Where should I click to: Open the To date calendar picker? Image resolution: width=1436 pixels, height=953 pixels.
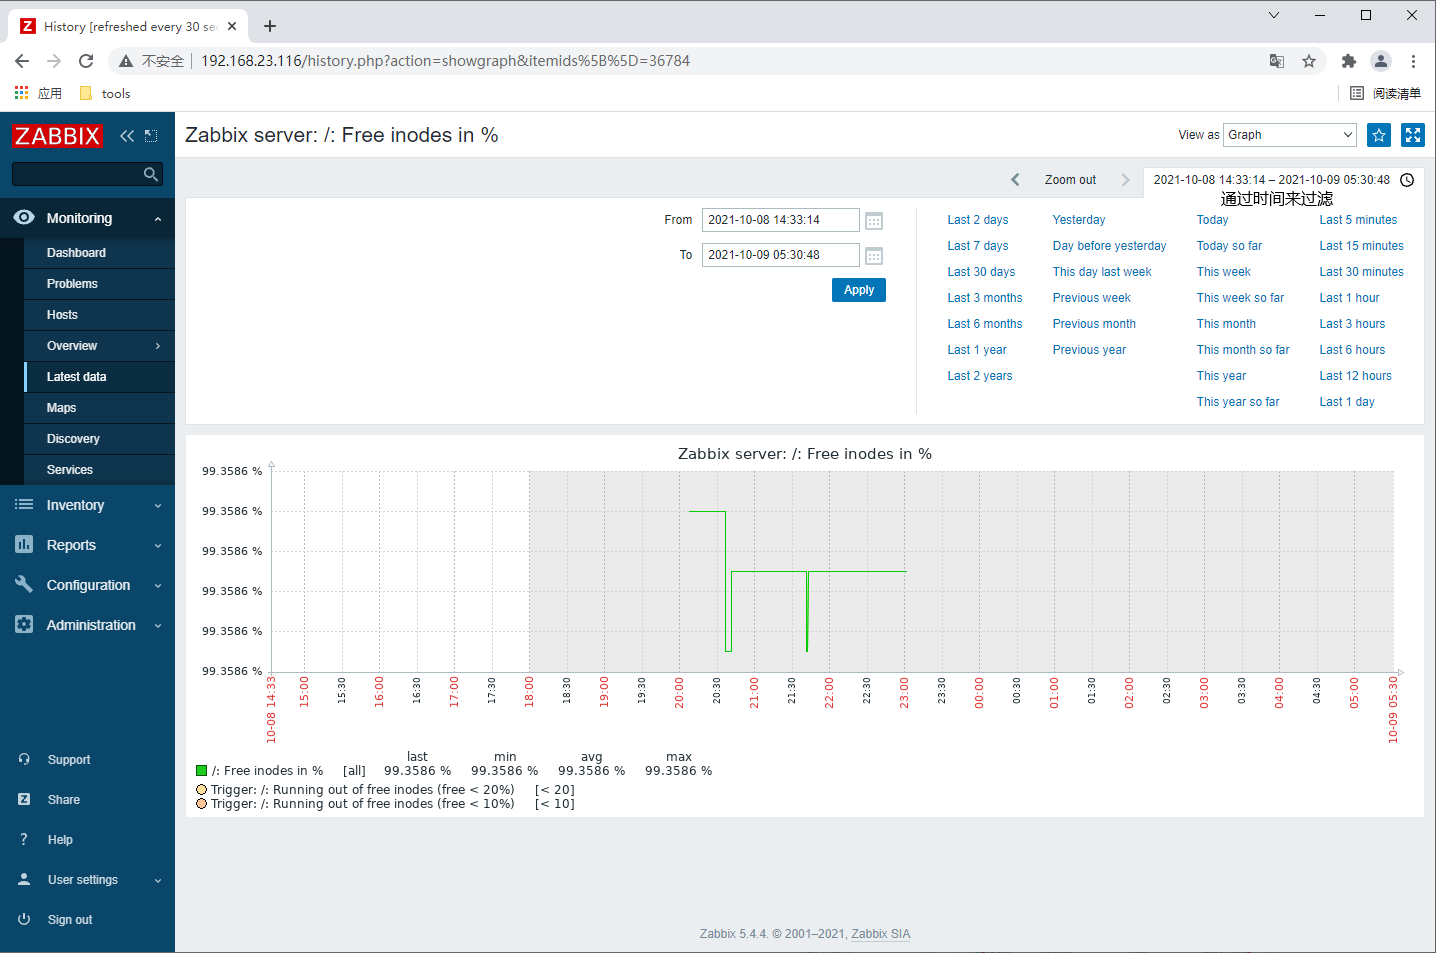click(874, 256)
